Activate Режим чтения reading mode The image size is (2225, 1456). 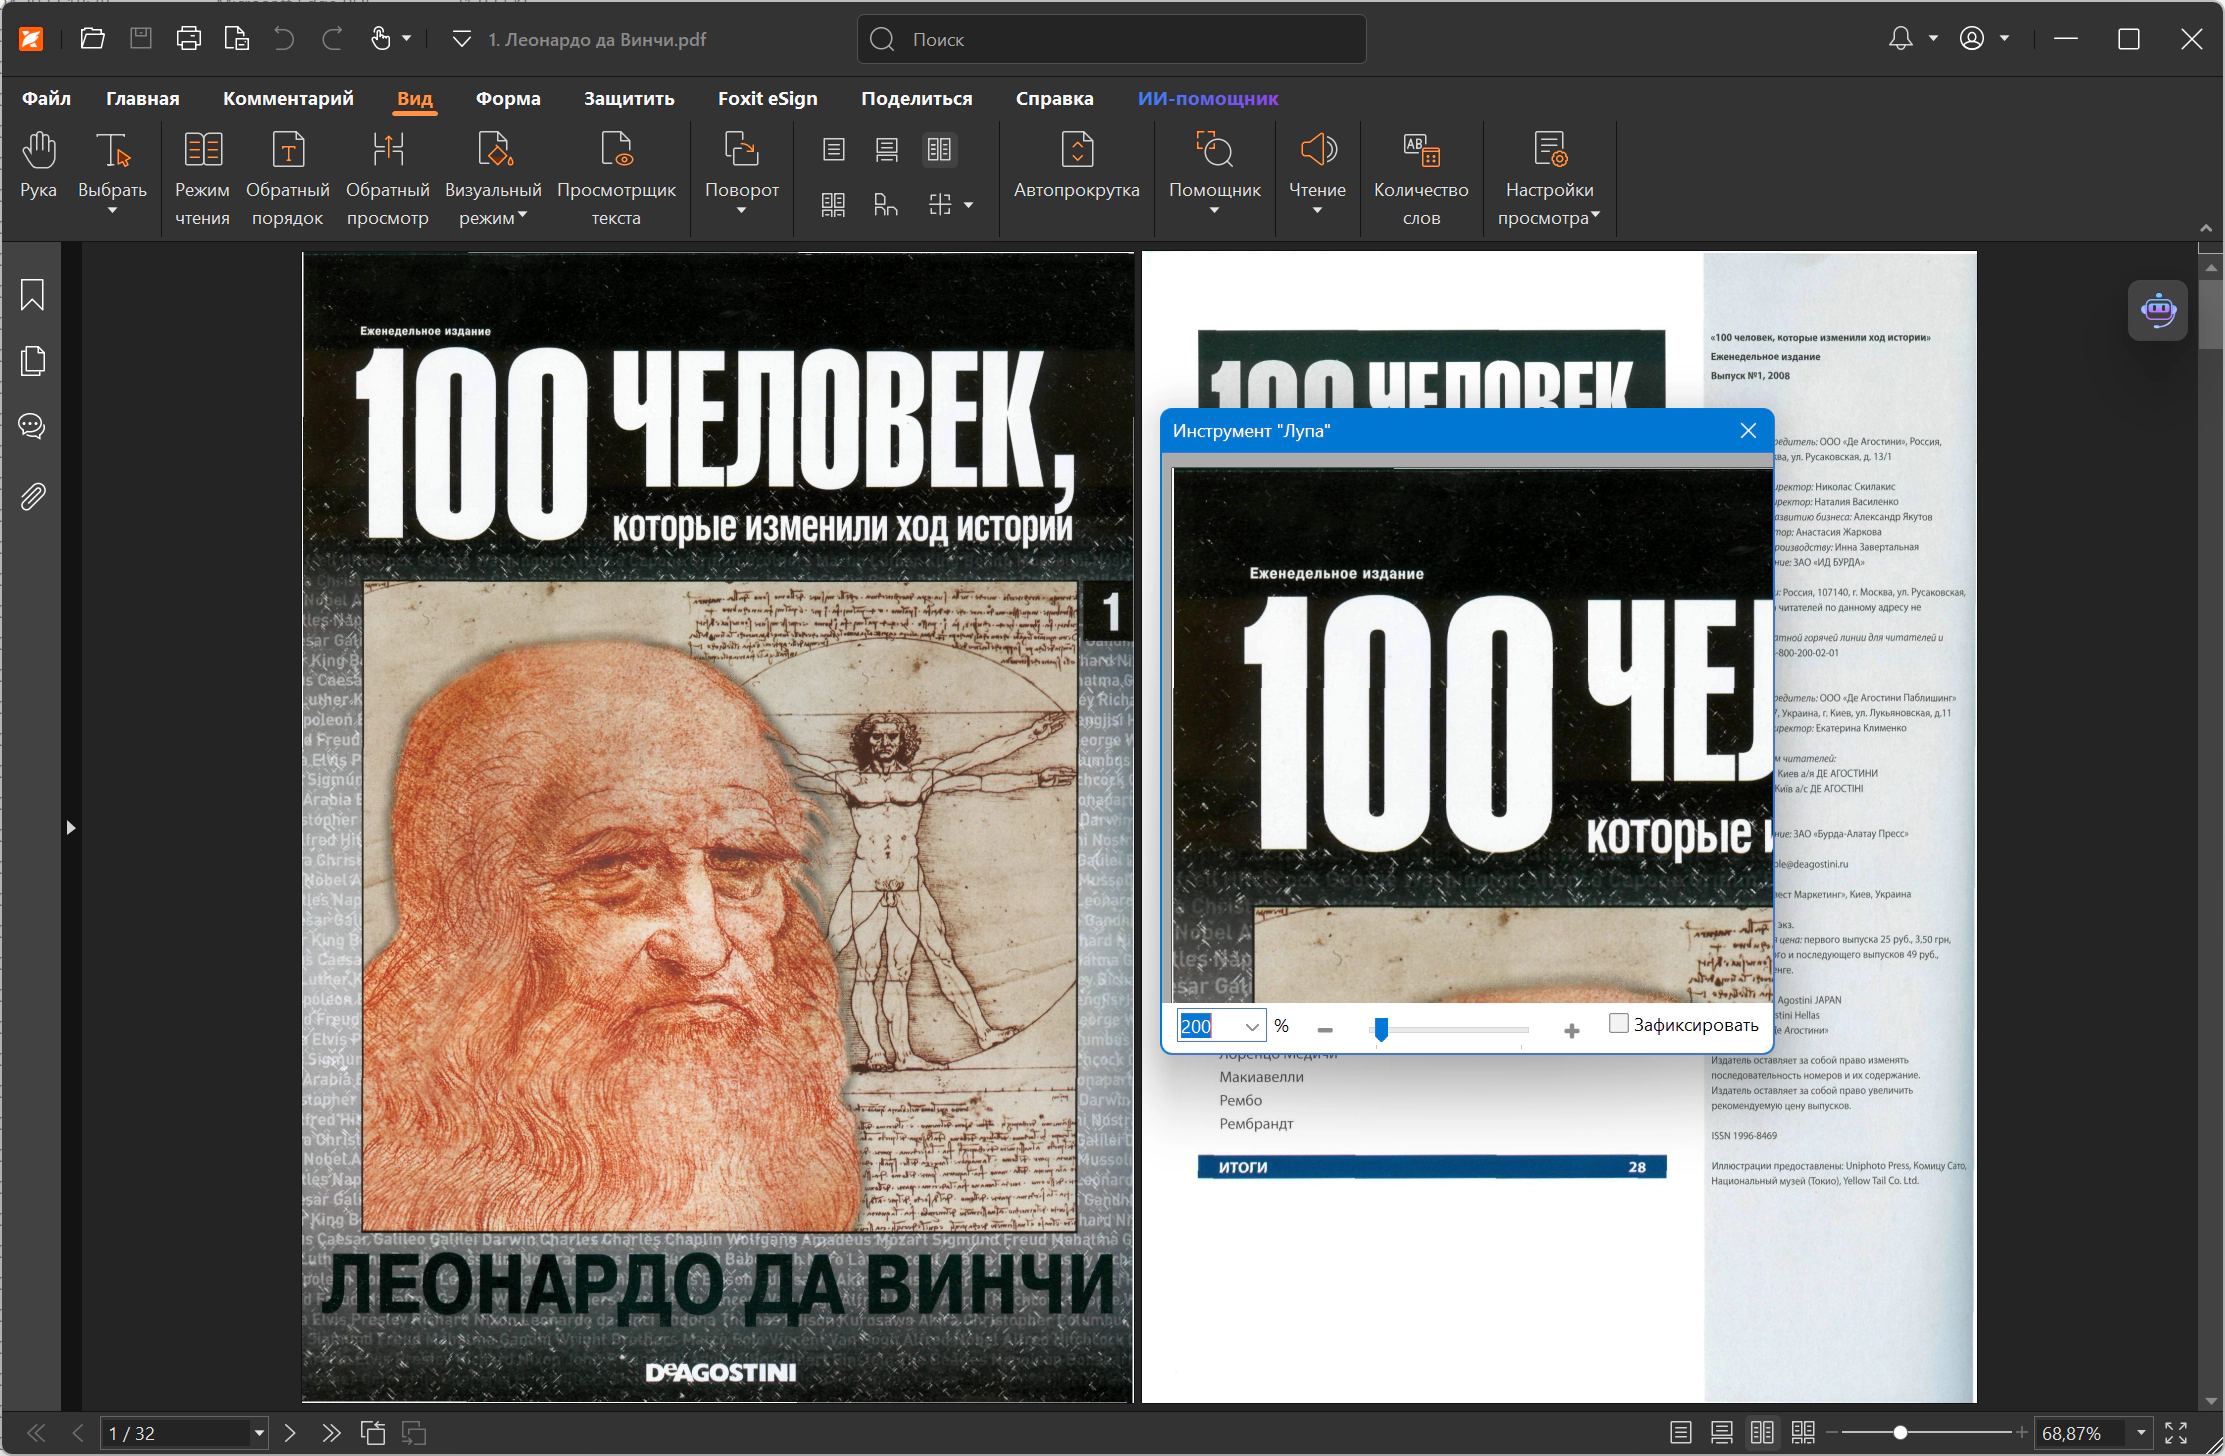pyautogui.click(x=203, y=179)
